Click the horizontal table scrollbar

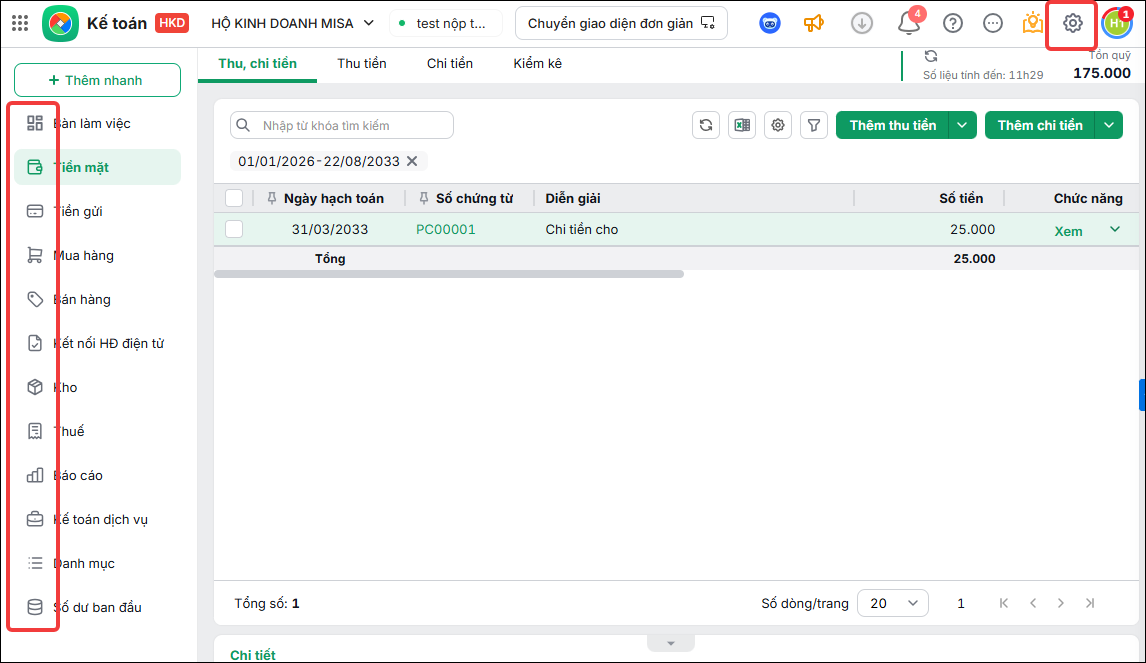pos(449,274)
